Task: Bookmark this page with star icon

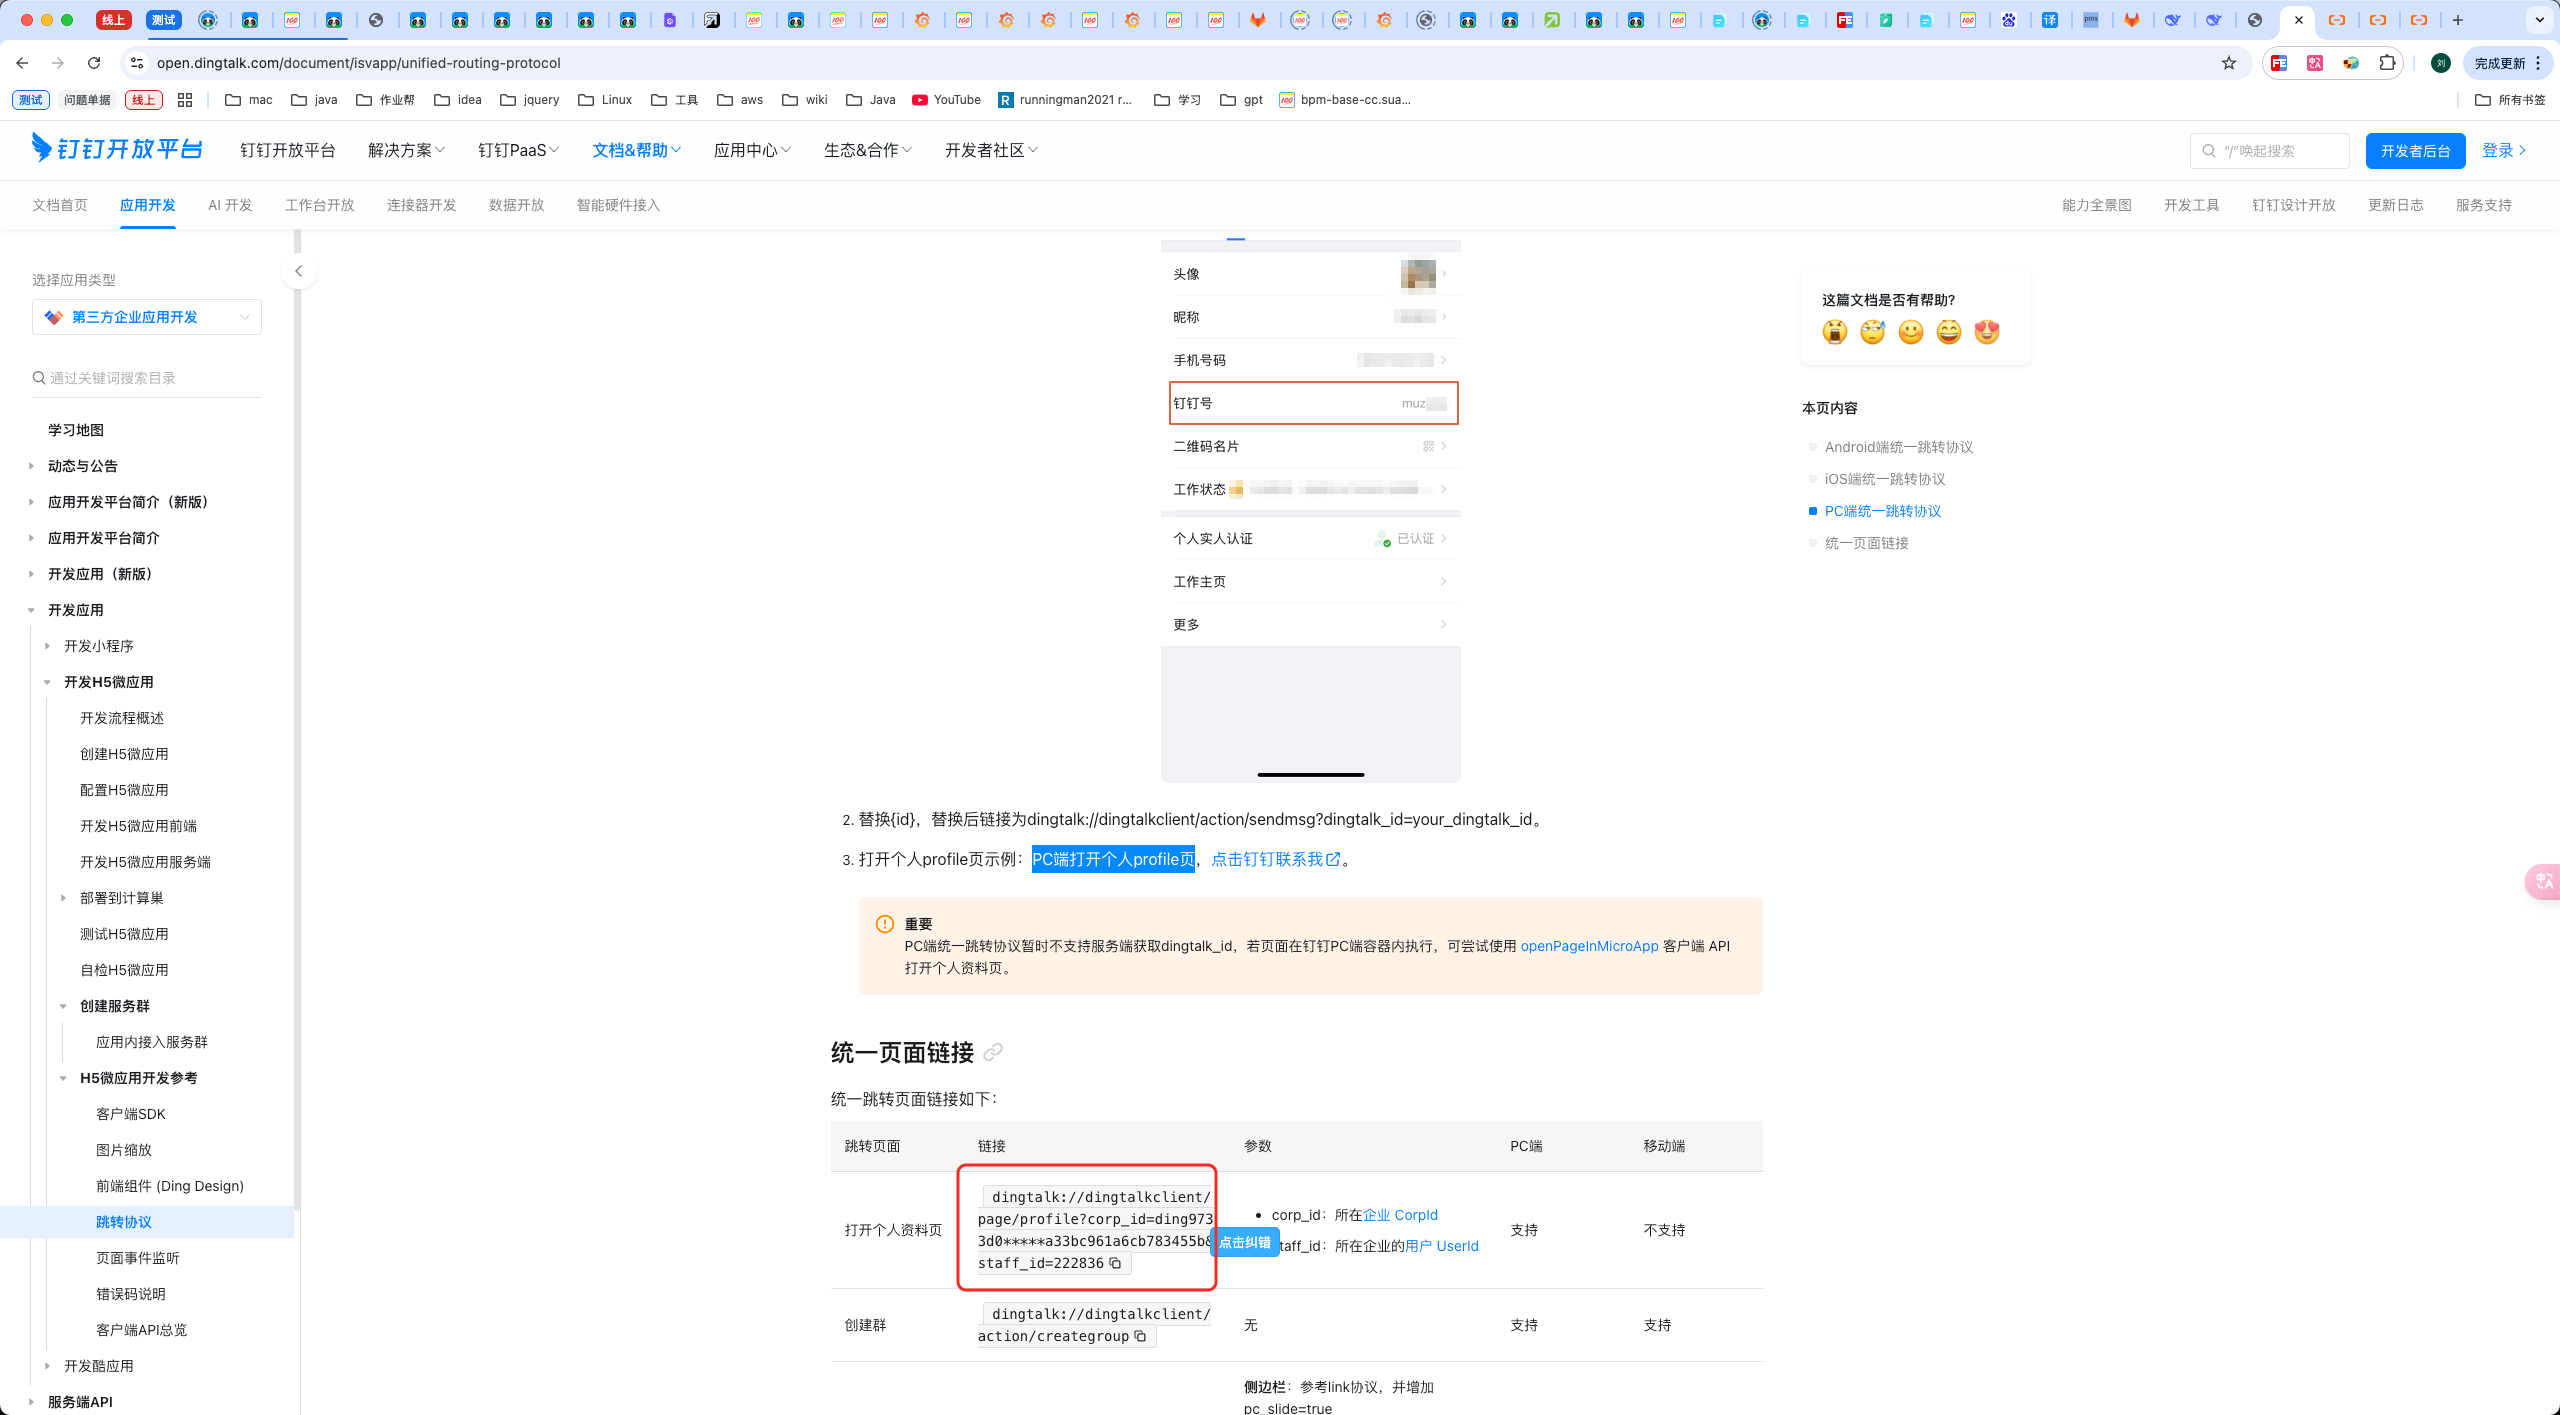Action: (2229, 63)
